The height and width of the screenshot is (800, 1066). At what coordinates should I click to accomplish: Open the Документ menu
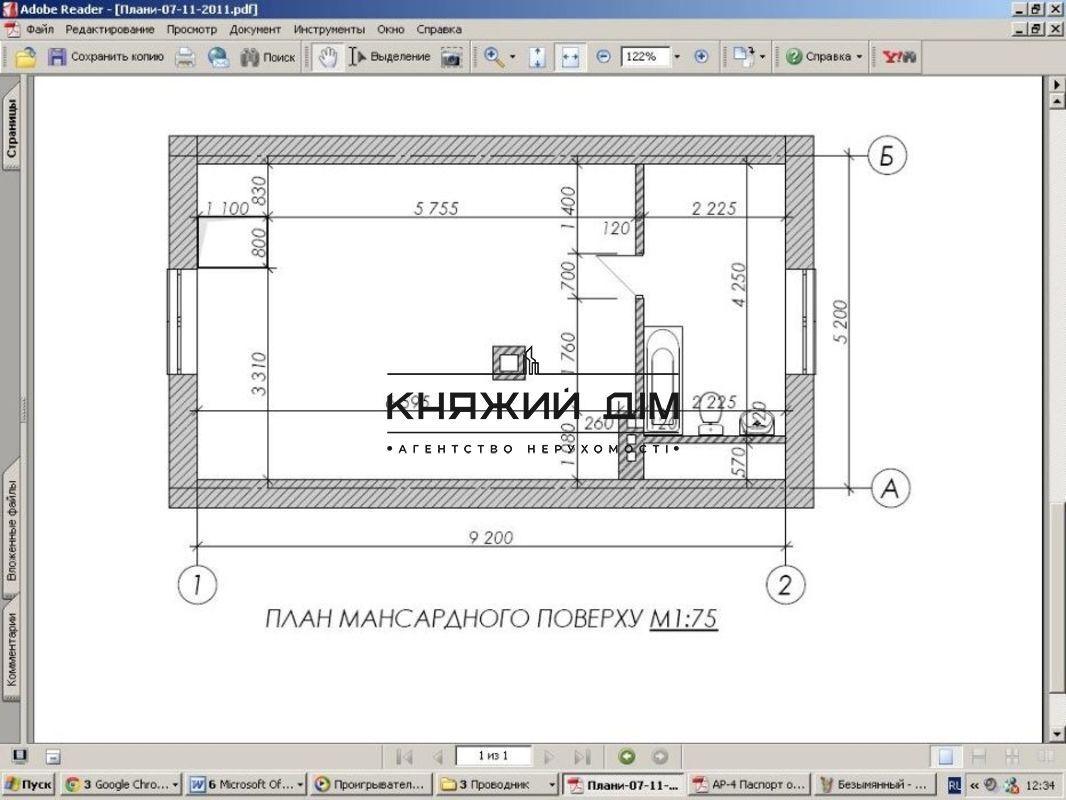[255, 30]
